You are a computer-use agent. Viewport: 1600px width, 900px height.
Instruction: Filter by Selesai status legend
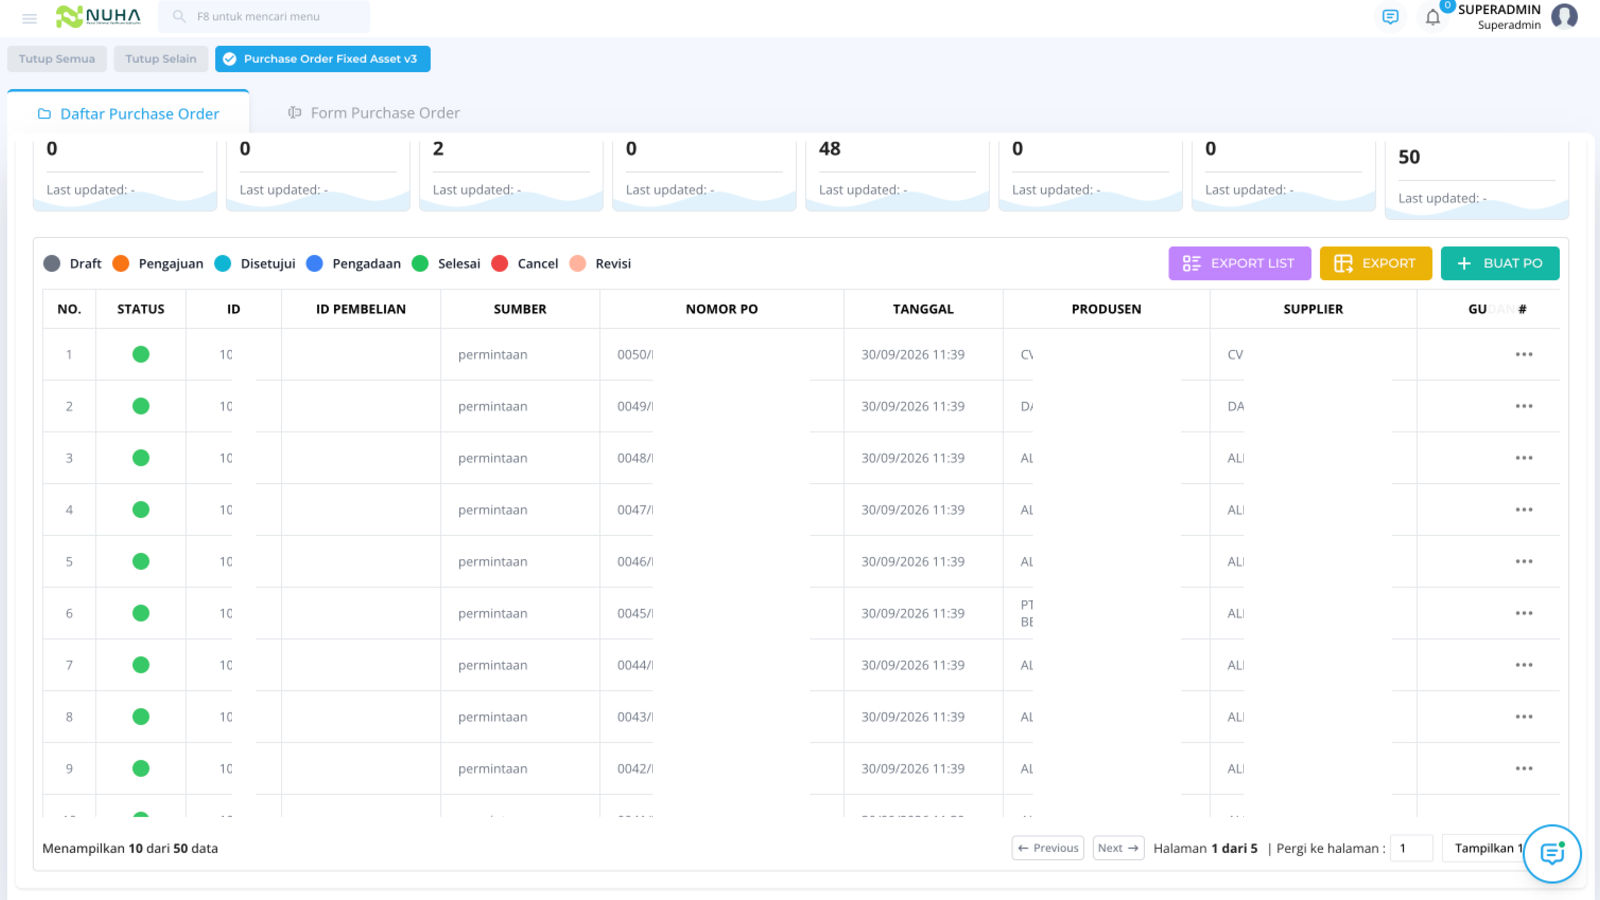(446, 264)
